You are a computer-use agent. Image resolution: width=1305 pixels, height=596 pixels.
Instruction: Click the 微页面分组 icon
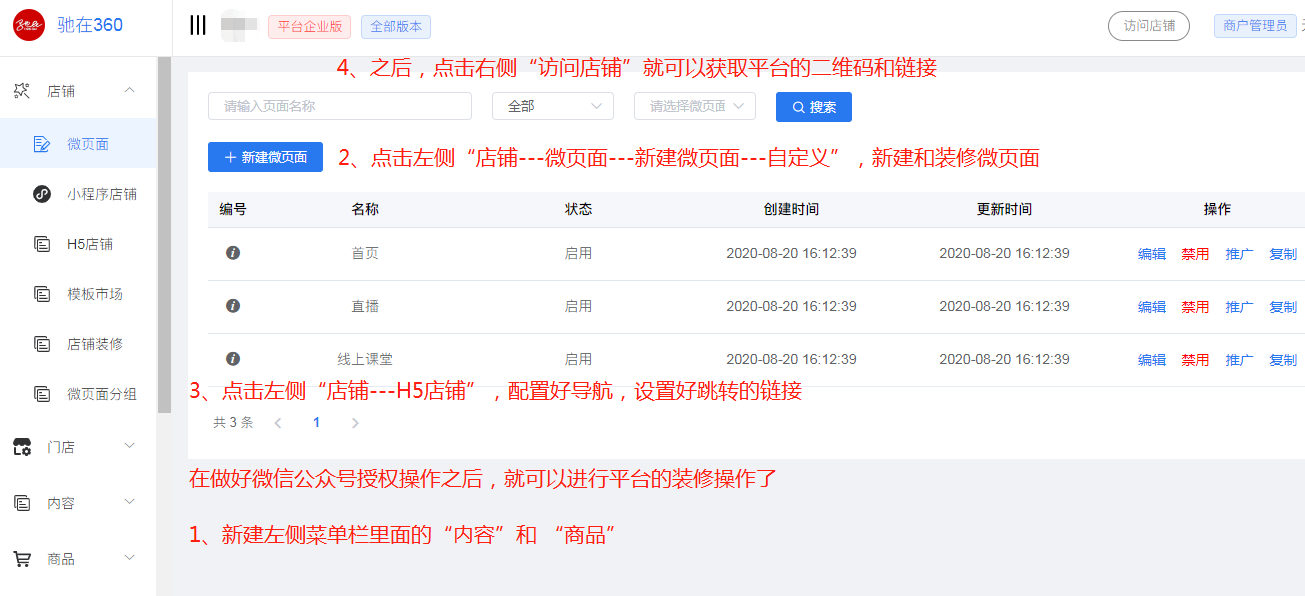pyautogui.click(x=42, y=394)
